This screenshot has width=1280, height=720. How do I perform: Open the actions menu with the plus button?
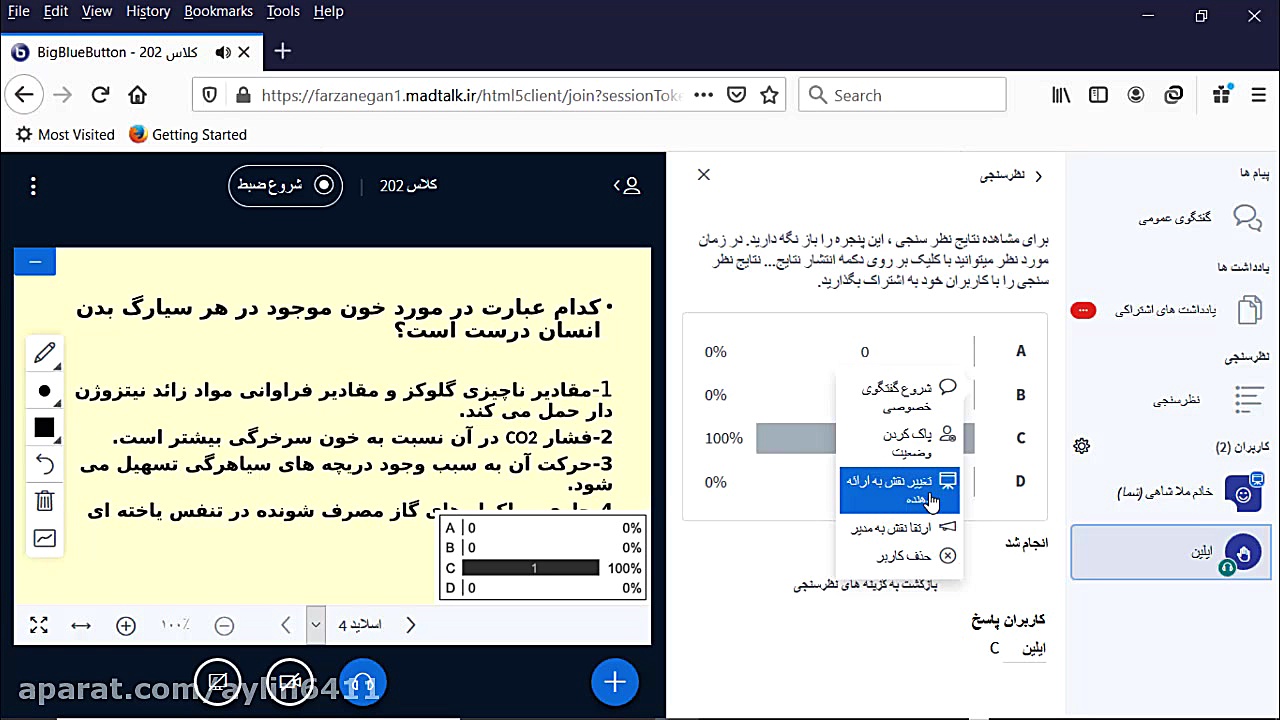pyautogui.click(x=615, y=682)
